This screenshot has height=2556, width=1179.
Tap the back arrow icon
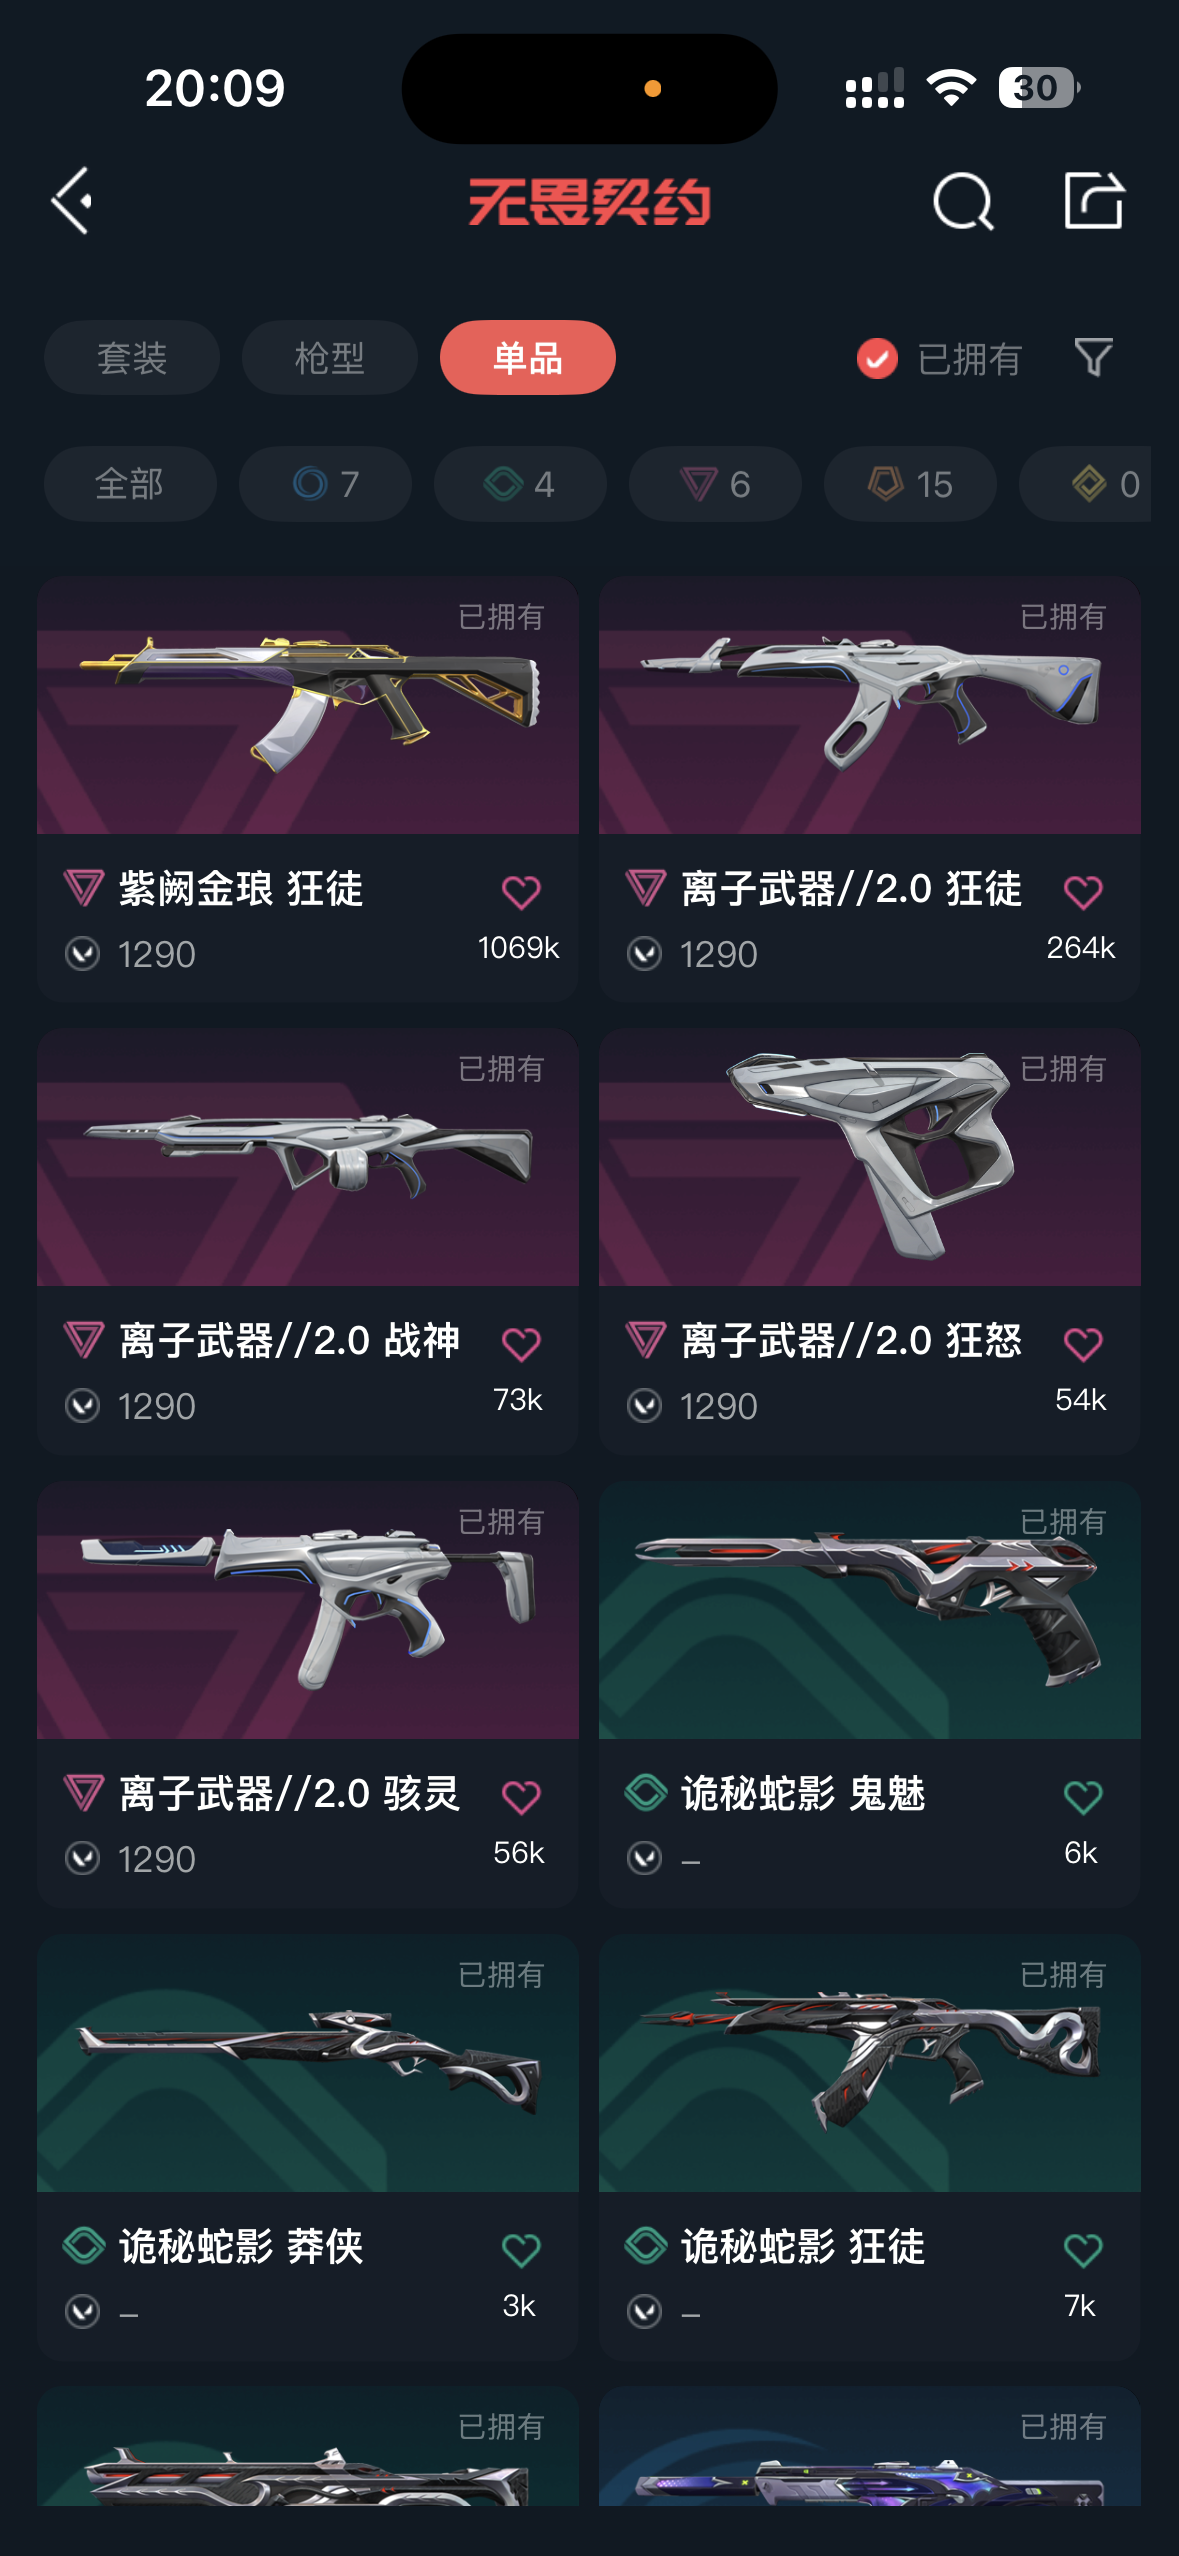click(x=72, y=201)
